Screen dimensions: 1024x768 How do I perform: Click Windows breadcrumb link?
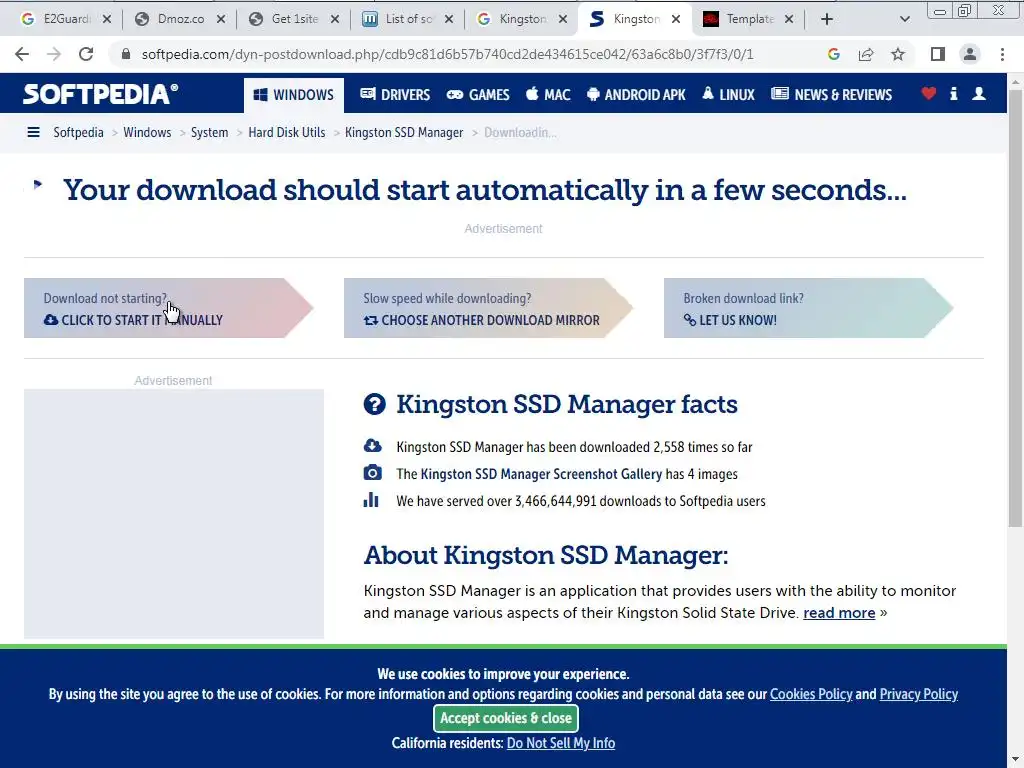(147, 133)
